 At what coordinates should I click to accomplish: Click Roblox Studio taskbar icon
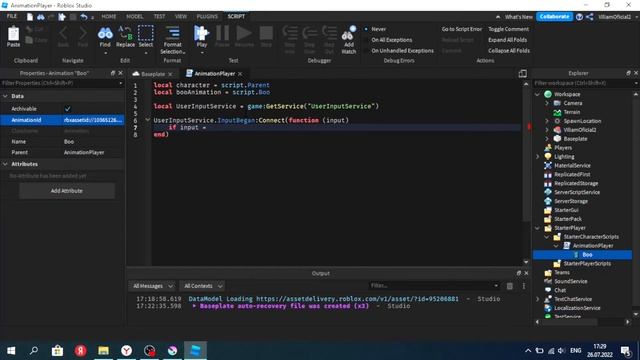(195, 350)
